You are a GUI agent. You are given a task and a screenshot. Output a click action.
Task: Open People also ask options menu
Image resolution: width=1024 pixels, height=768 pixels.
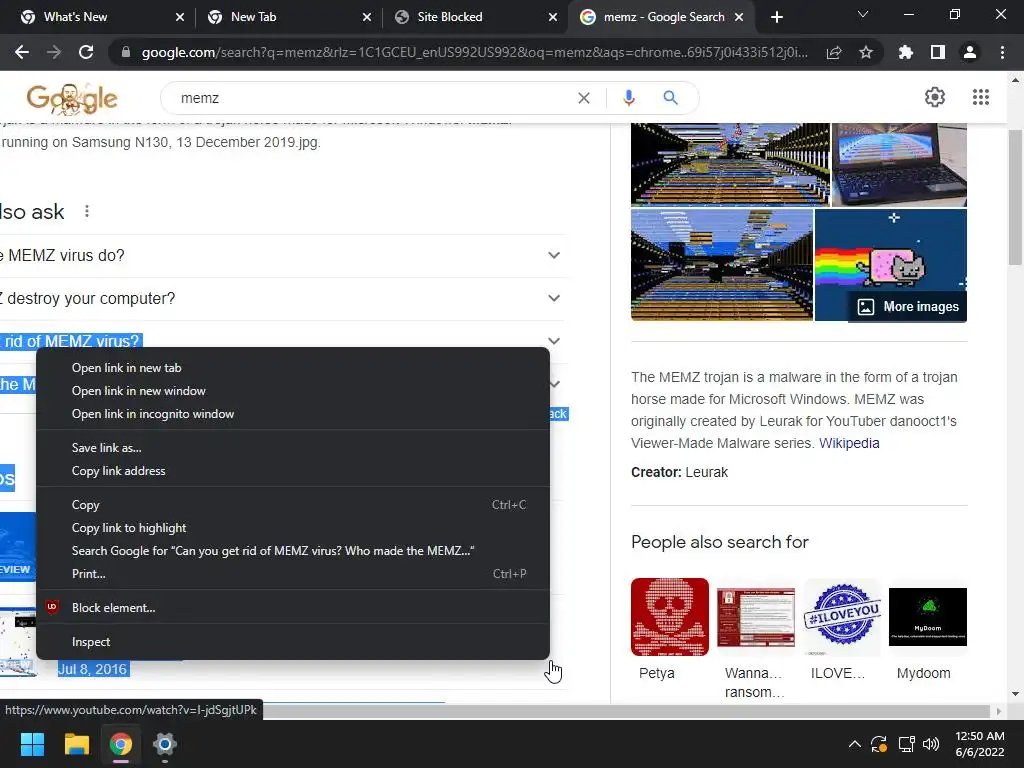pos(87,211)
